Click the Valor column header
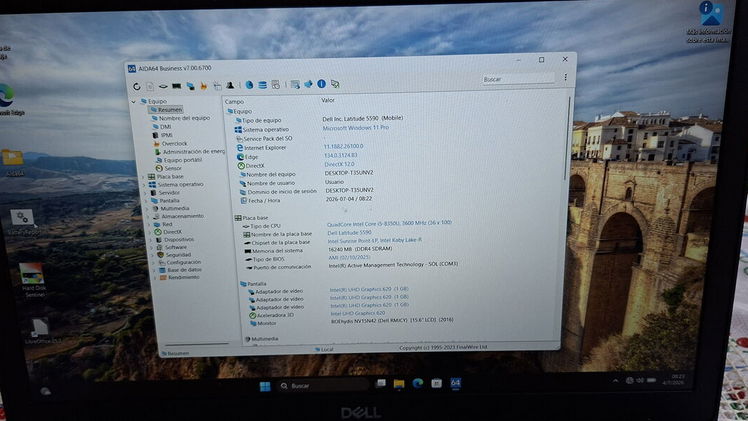The width and height of the screenshot is (748, 421). [x=328, y=100]
